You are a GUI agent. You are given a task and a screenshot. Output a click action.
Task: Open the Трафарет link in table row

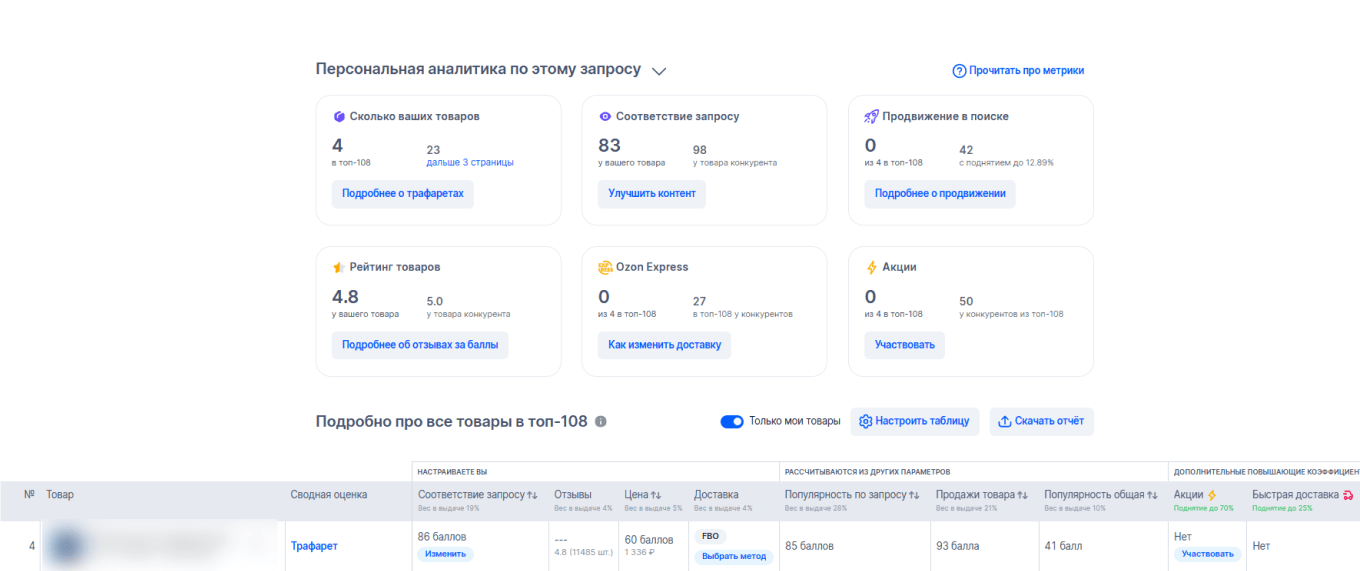point(314,546)
